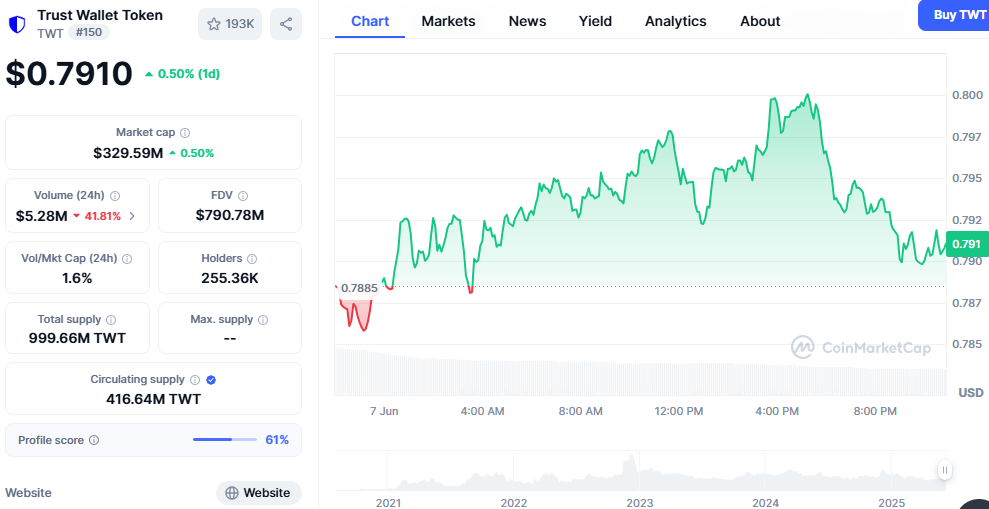Image resolution: width=989 pixels, height=509 pixels.
Task: Click the 0.791 current price label
Action: [966, 243]
